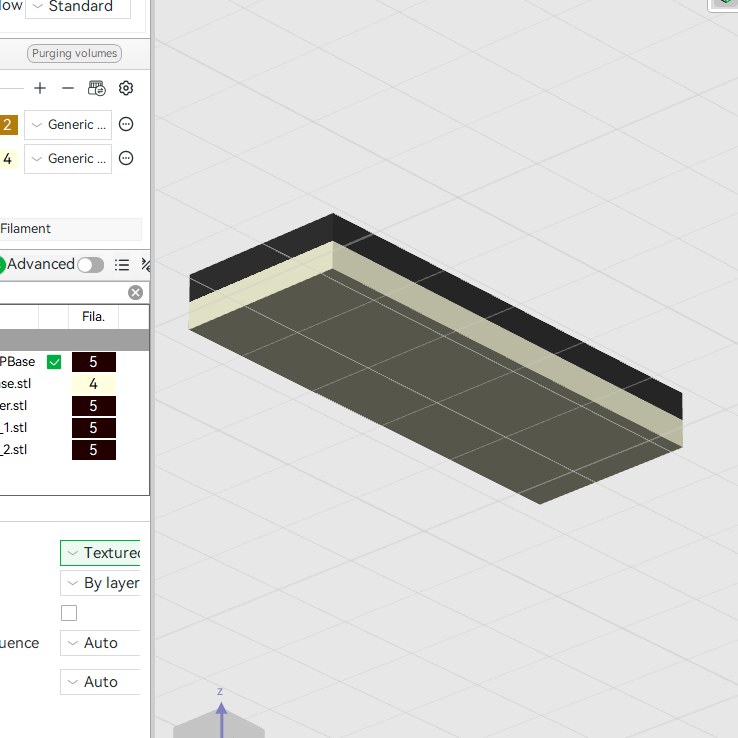The height and width of the screenshot is (738, 738).
Task: Open more options for filament 4
Action: (126, 158)
